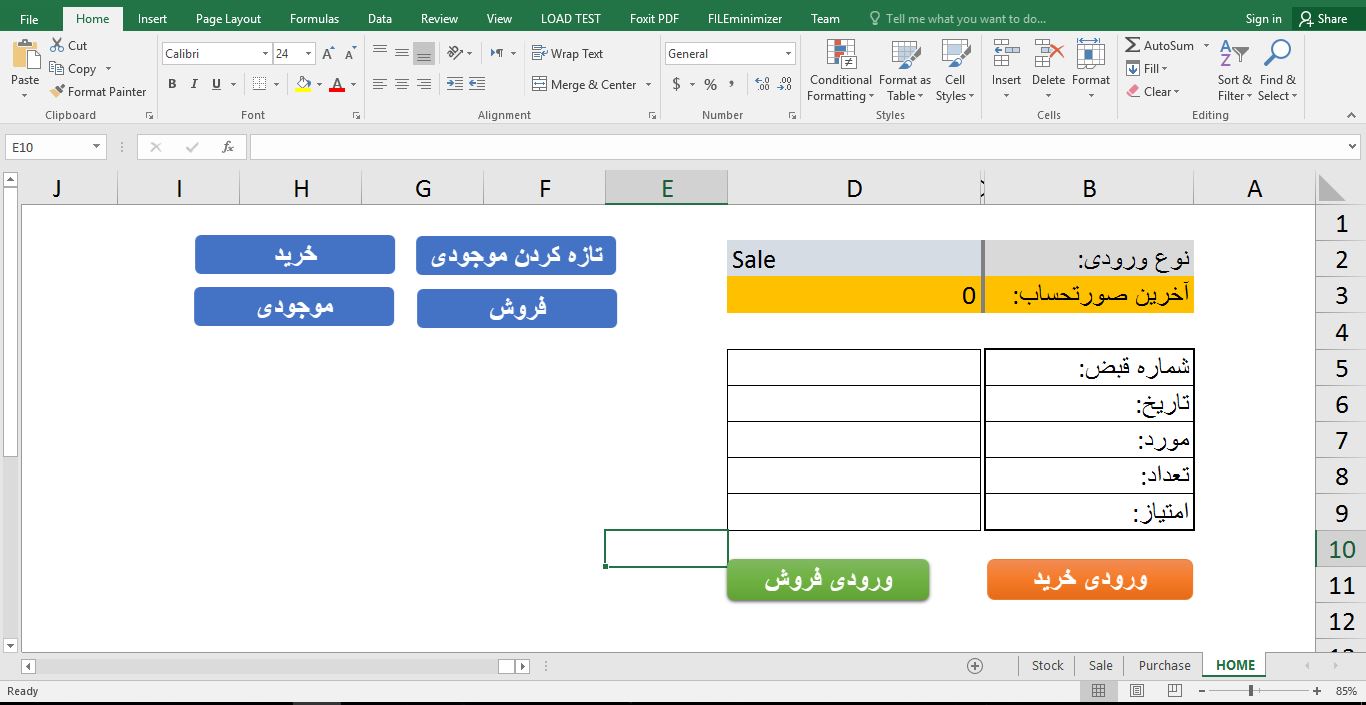
Task: Click the blue فروش button
Action: [x=517, y=308]
